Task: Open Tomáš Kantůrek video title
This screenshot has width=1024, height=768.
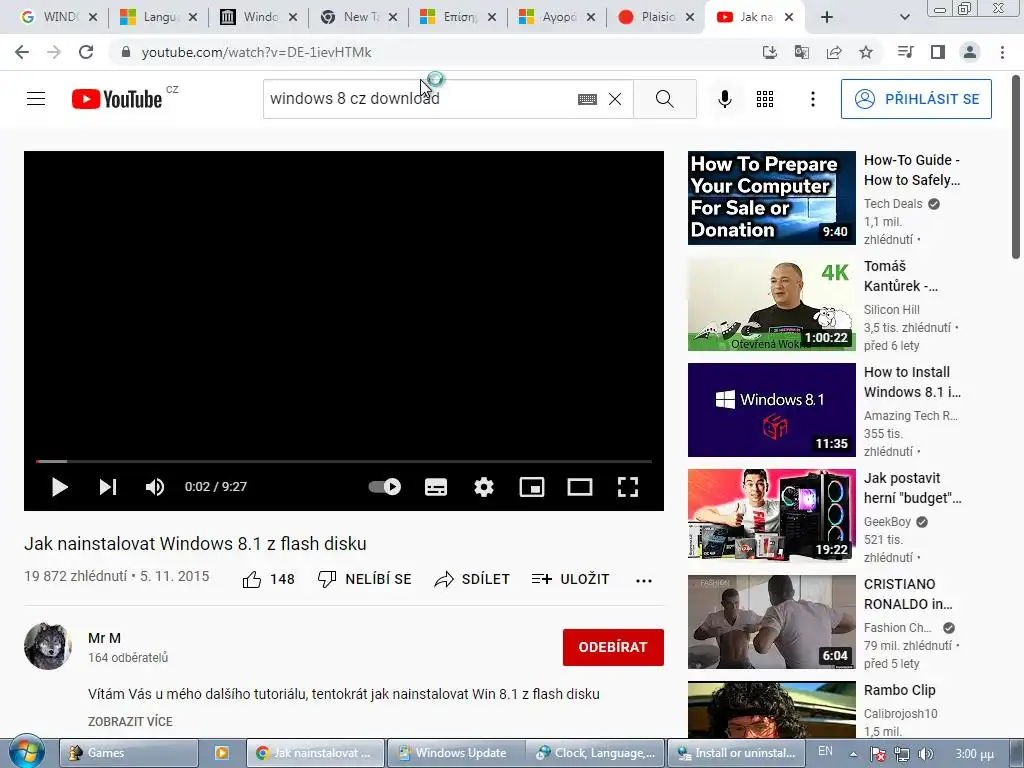Action: click(901, 276)
